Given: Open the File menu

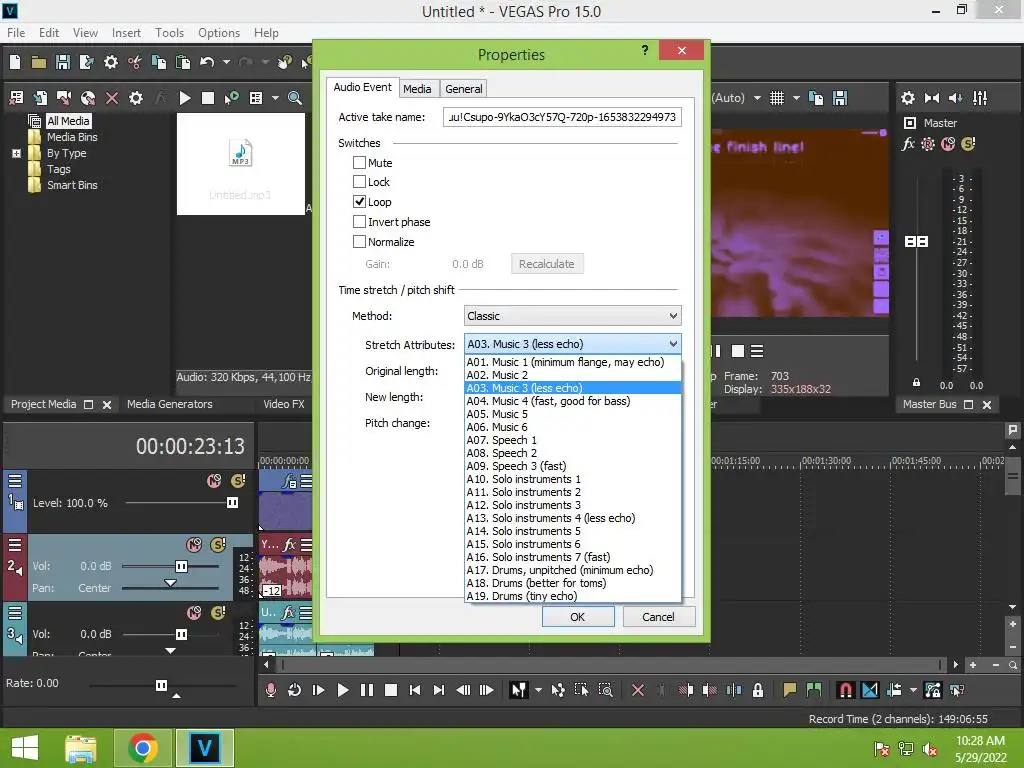Looking at the screenshot, I should pyautogui.click(x=16, y=33).
